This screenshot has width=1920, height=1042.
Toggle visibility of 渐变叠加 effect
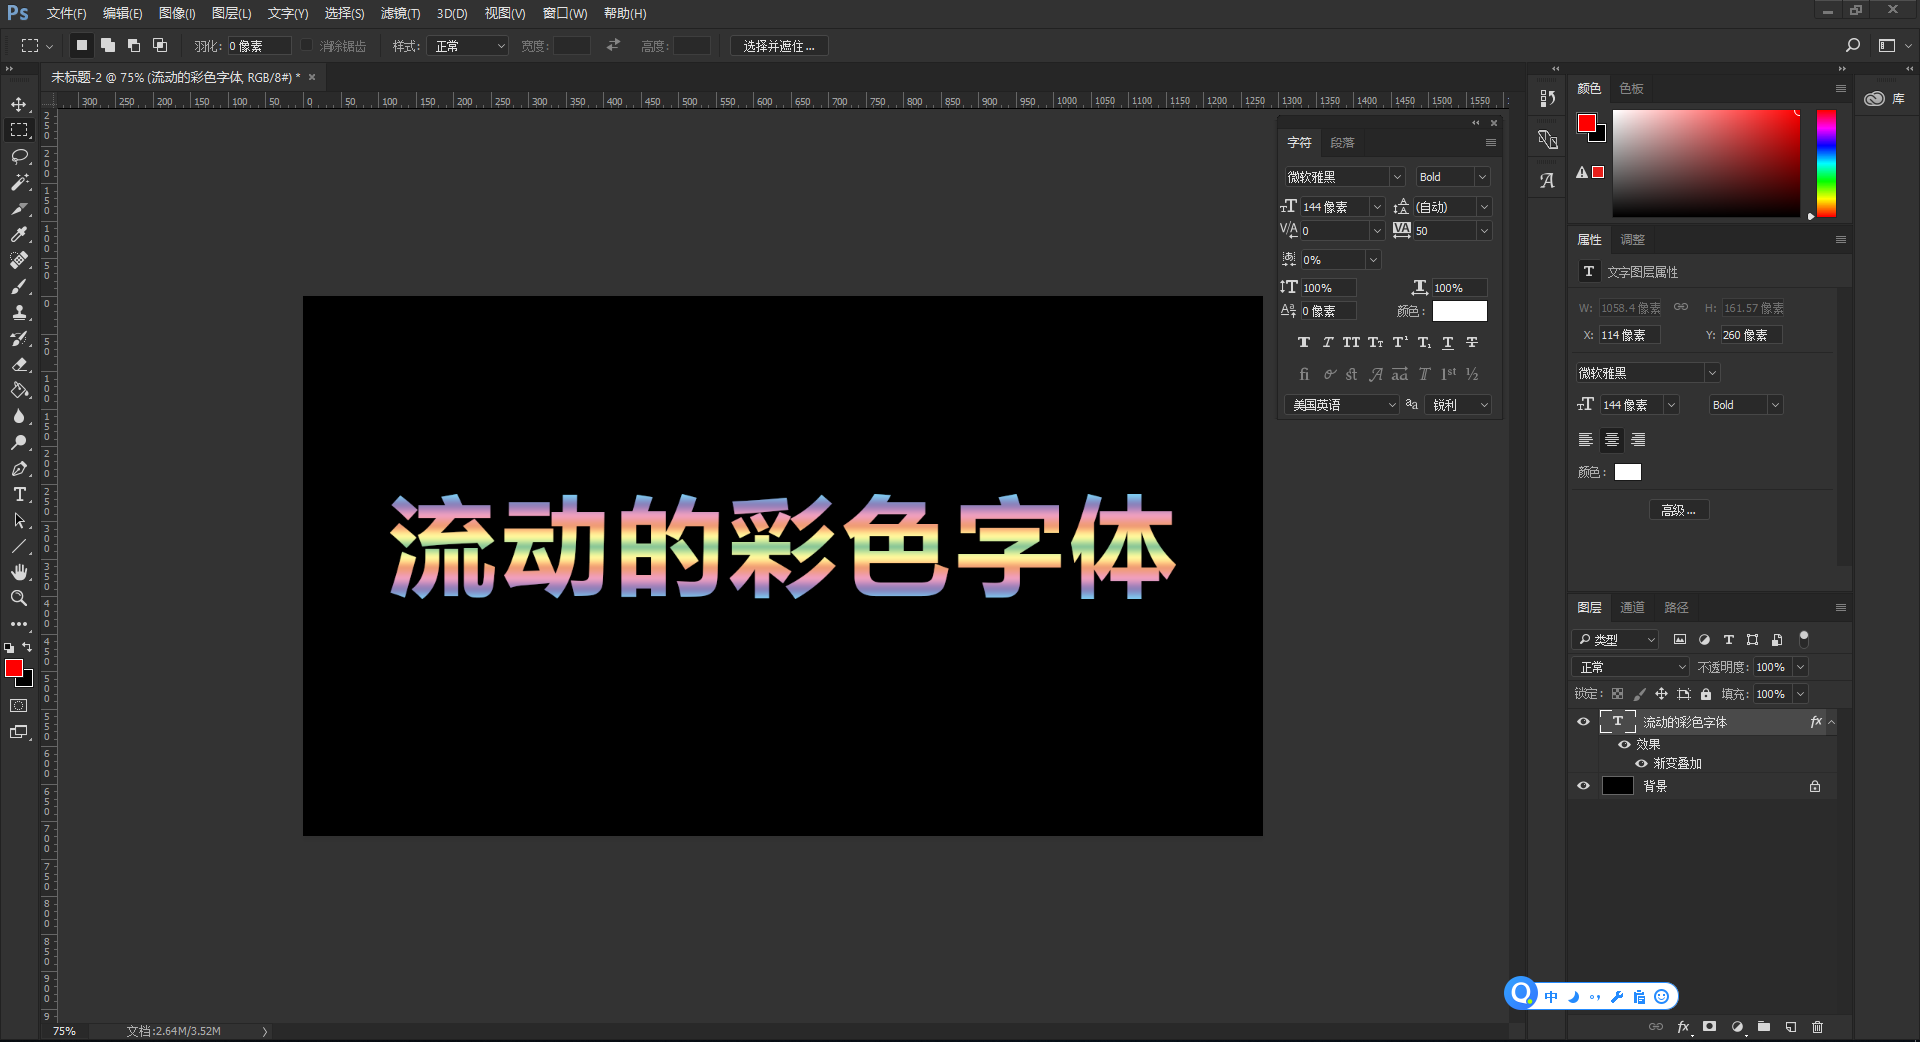[1641, 763]
